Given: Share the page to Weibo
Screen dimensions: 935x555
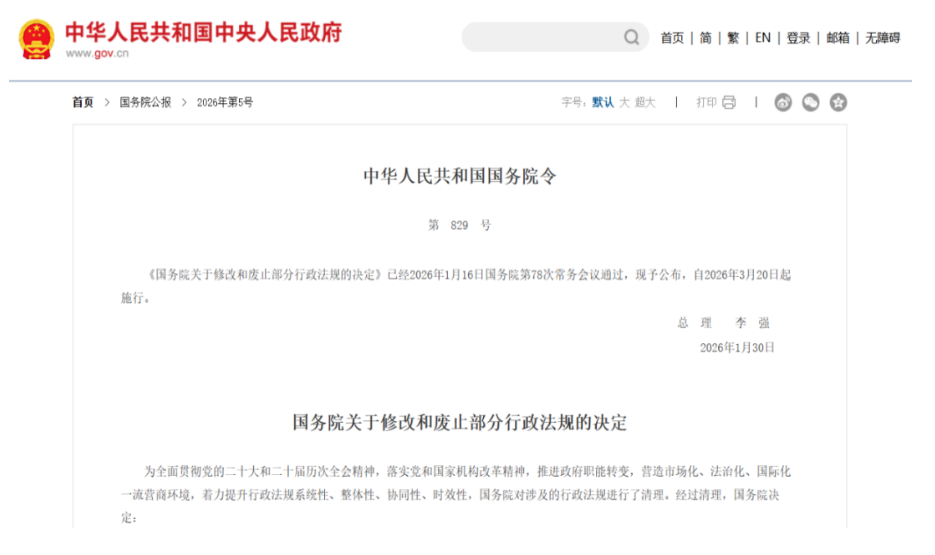Looking at the screenshot, I should point(784,102).
